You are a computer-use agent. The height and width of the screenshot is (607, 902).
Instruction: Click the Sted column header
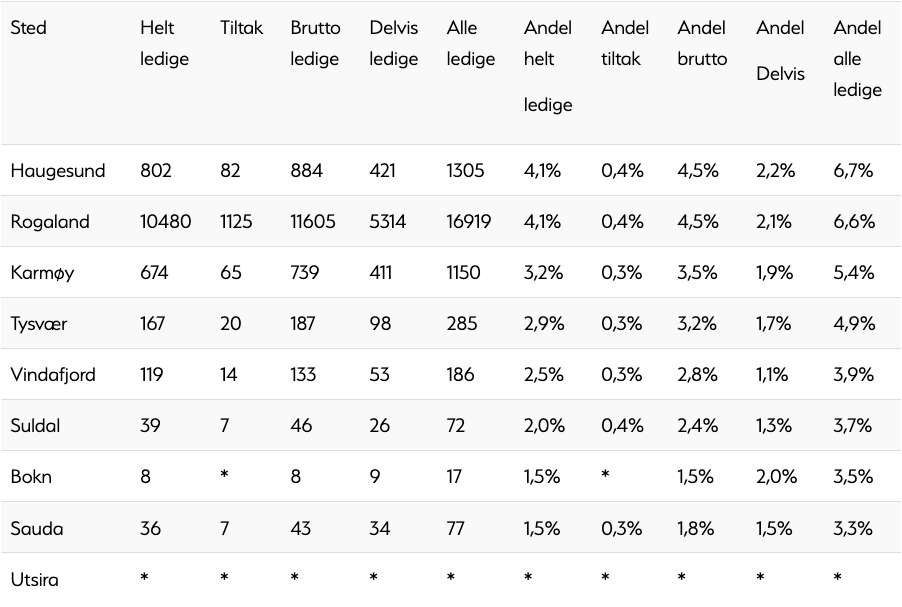pyautogui.click(x=28, y=28)
